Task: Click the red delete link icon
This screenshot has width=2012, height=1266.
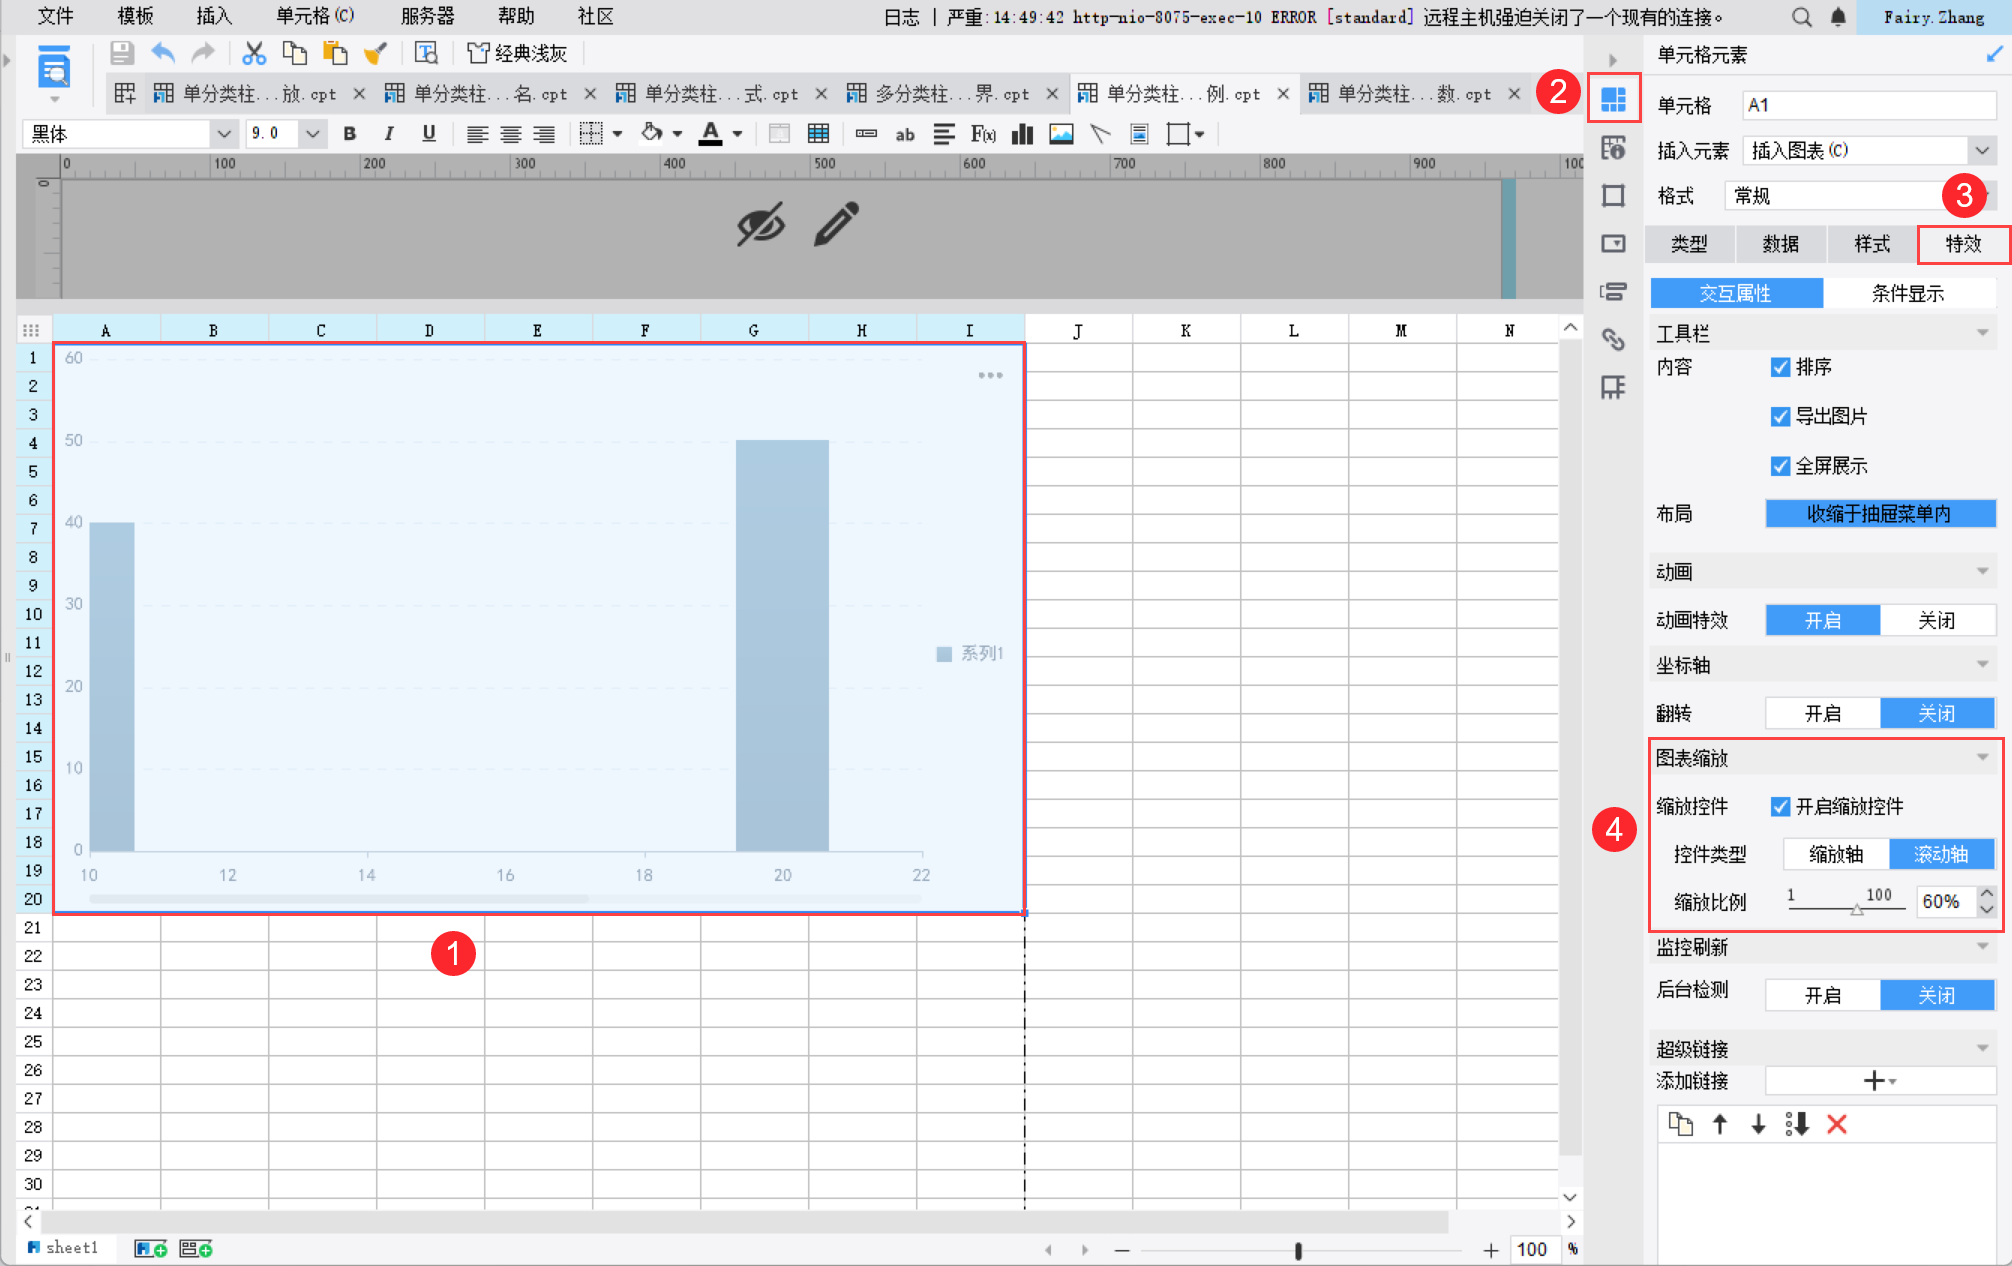Action: pos(1836,1124)
